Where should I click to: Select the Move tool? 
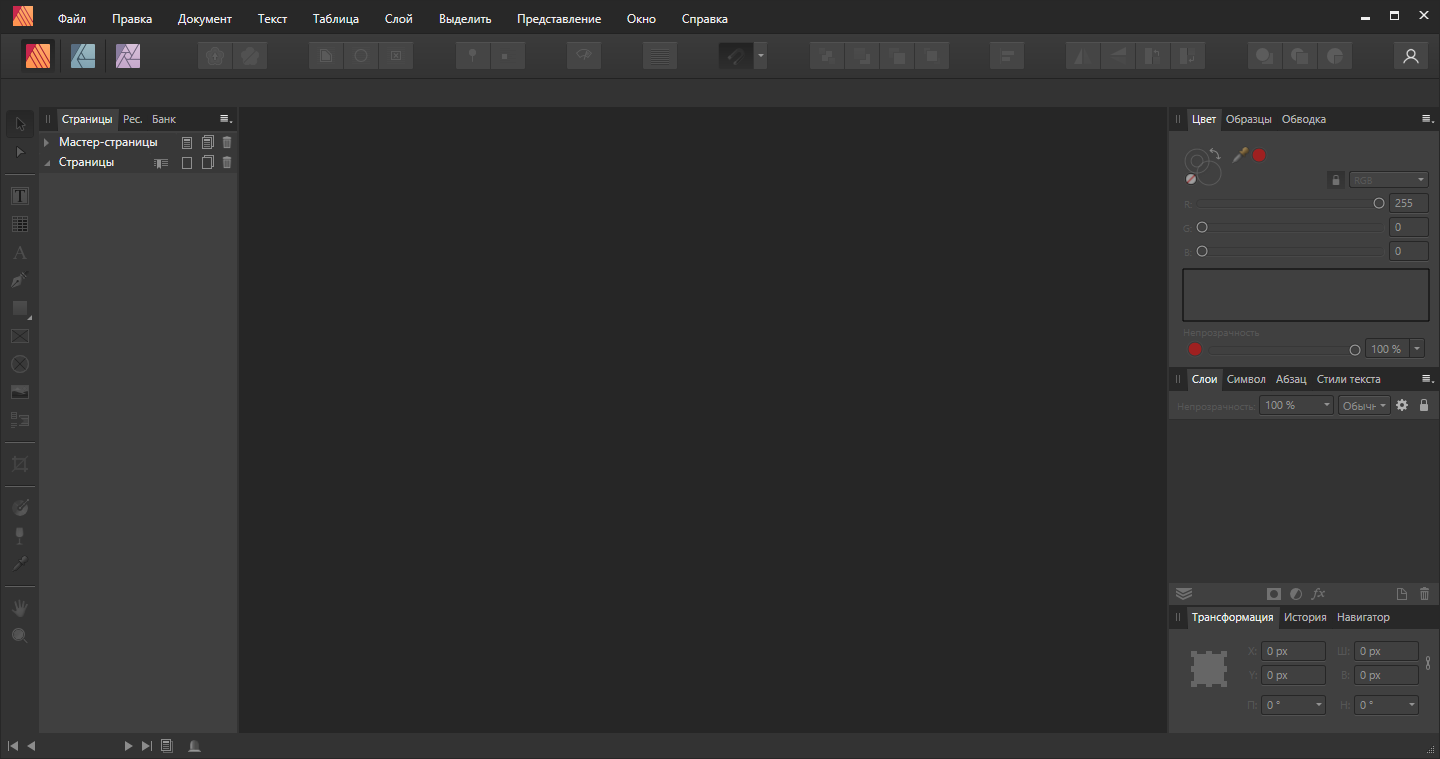20,124
